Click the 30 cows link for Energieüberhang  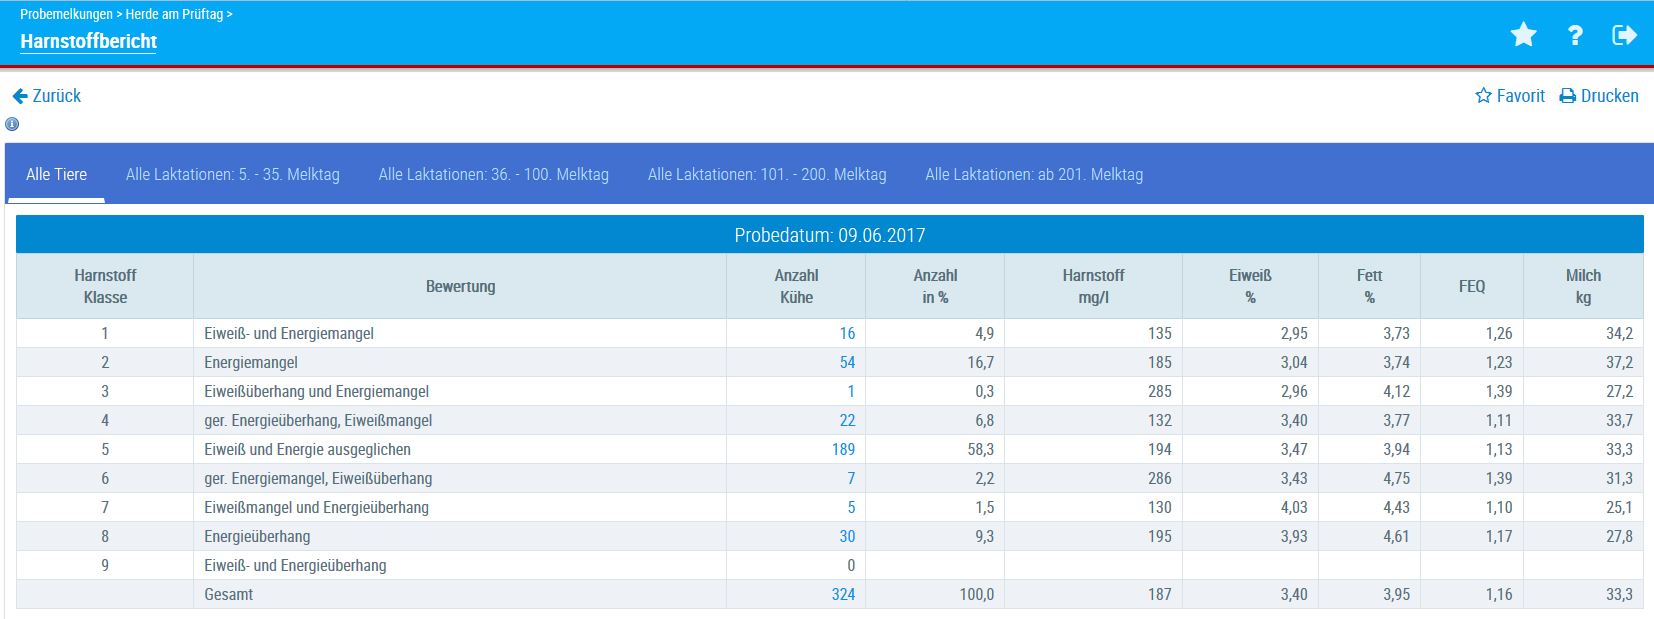coord(846,536)
